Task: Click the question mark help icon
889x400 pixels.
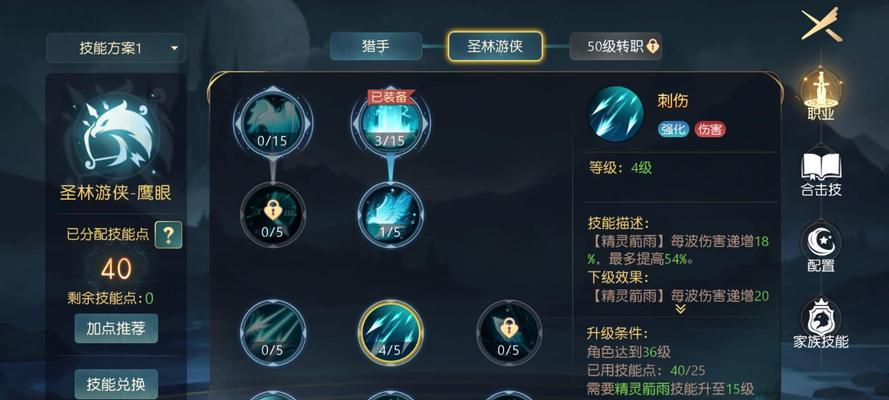Action: pos(168,235)
